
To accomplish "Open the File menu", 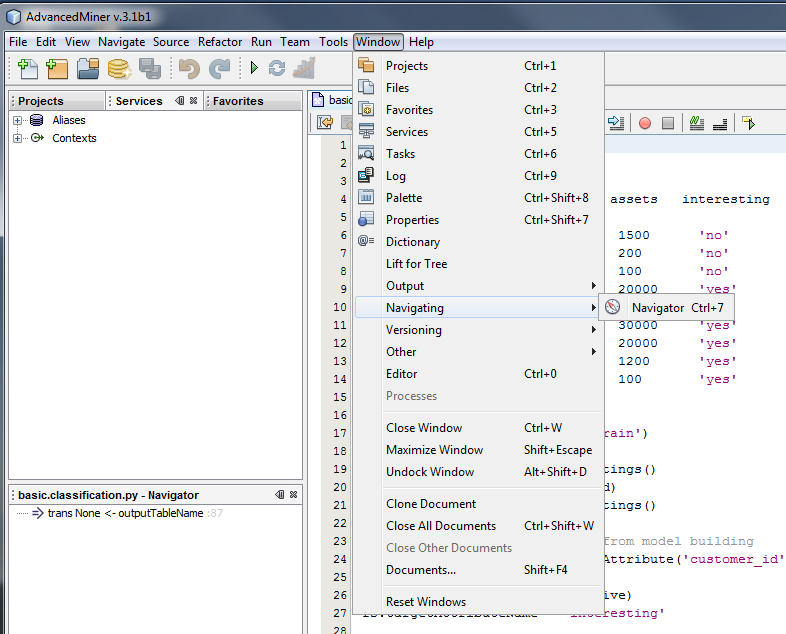I will click(x=18, y=42).
